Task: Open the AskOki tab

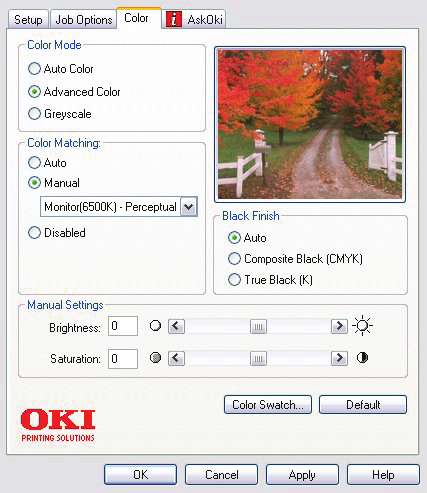Action: (x=194, y=19)
